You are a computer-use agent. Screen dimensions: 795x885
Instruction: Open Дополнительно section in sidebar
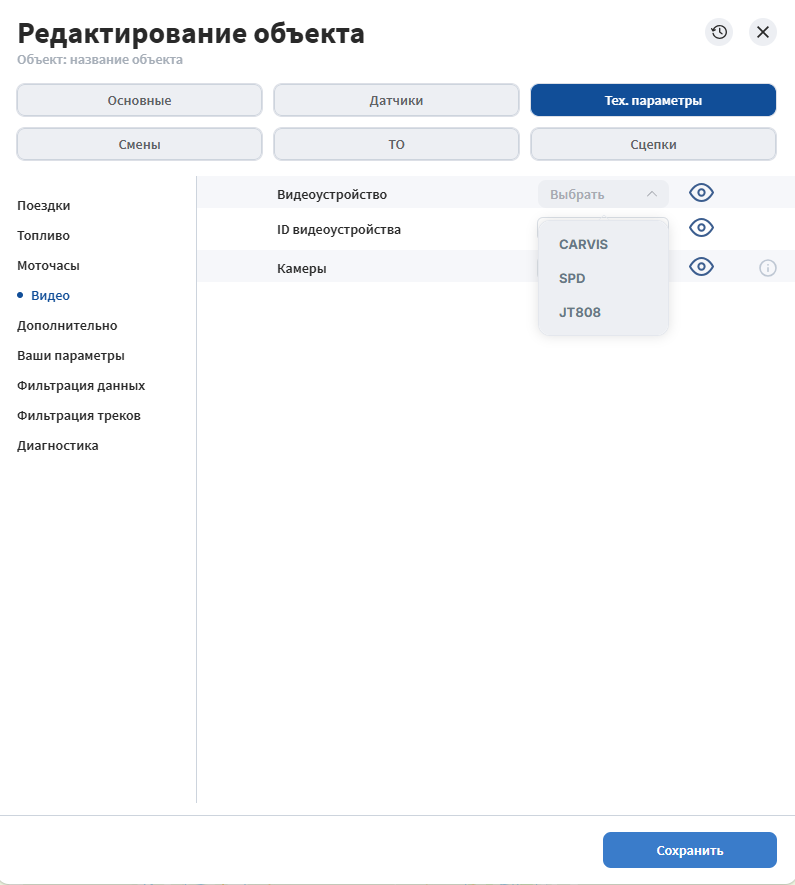(67, 325)
